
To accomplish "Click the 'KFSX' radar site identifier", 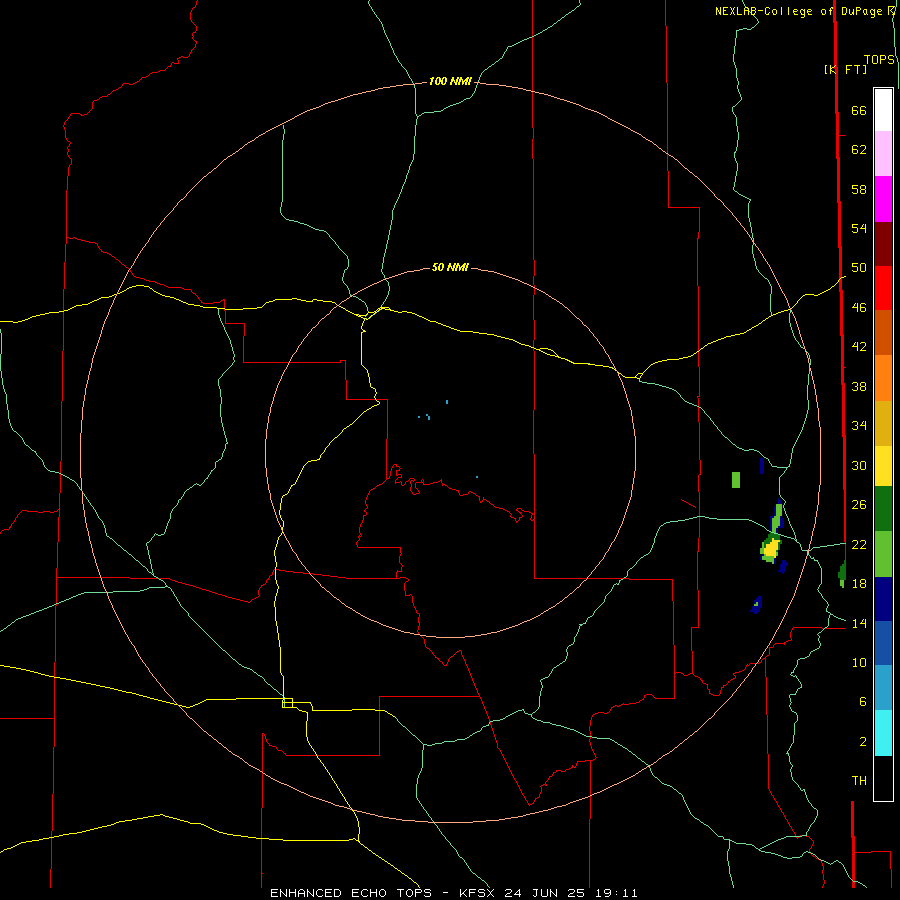I will click(476, 893).
